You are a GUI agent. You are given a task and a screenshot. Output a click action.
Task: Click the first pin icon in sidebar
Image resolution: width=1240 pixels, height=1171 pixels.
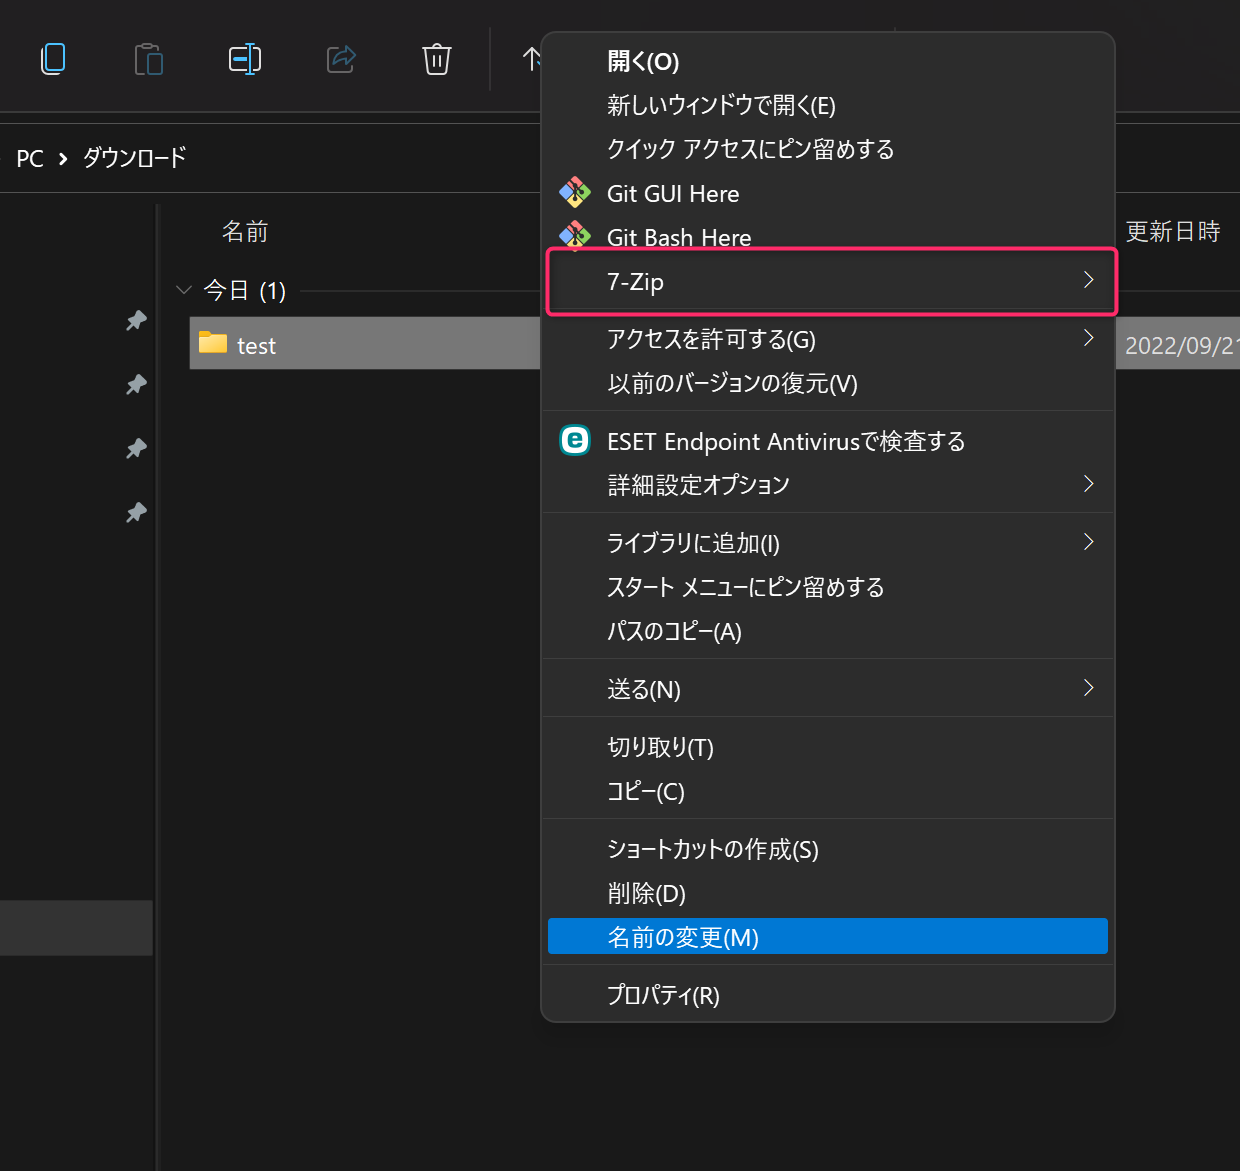click(x=136, y=321)
